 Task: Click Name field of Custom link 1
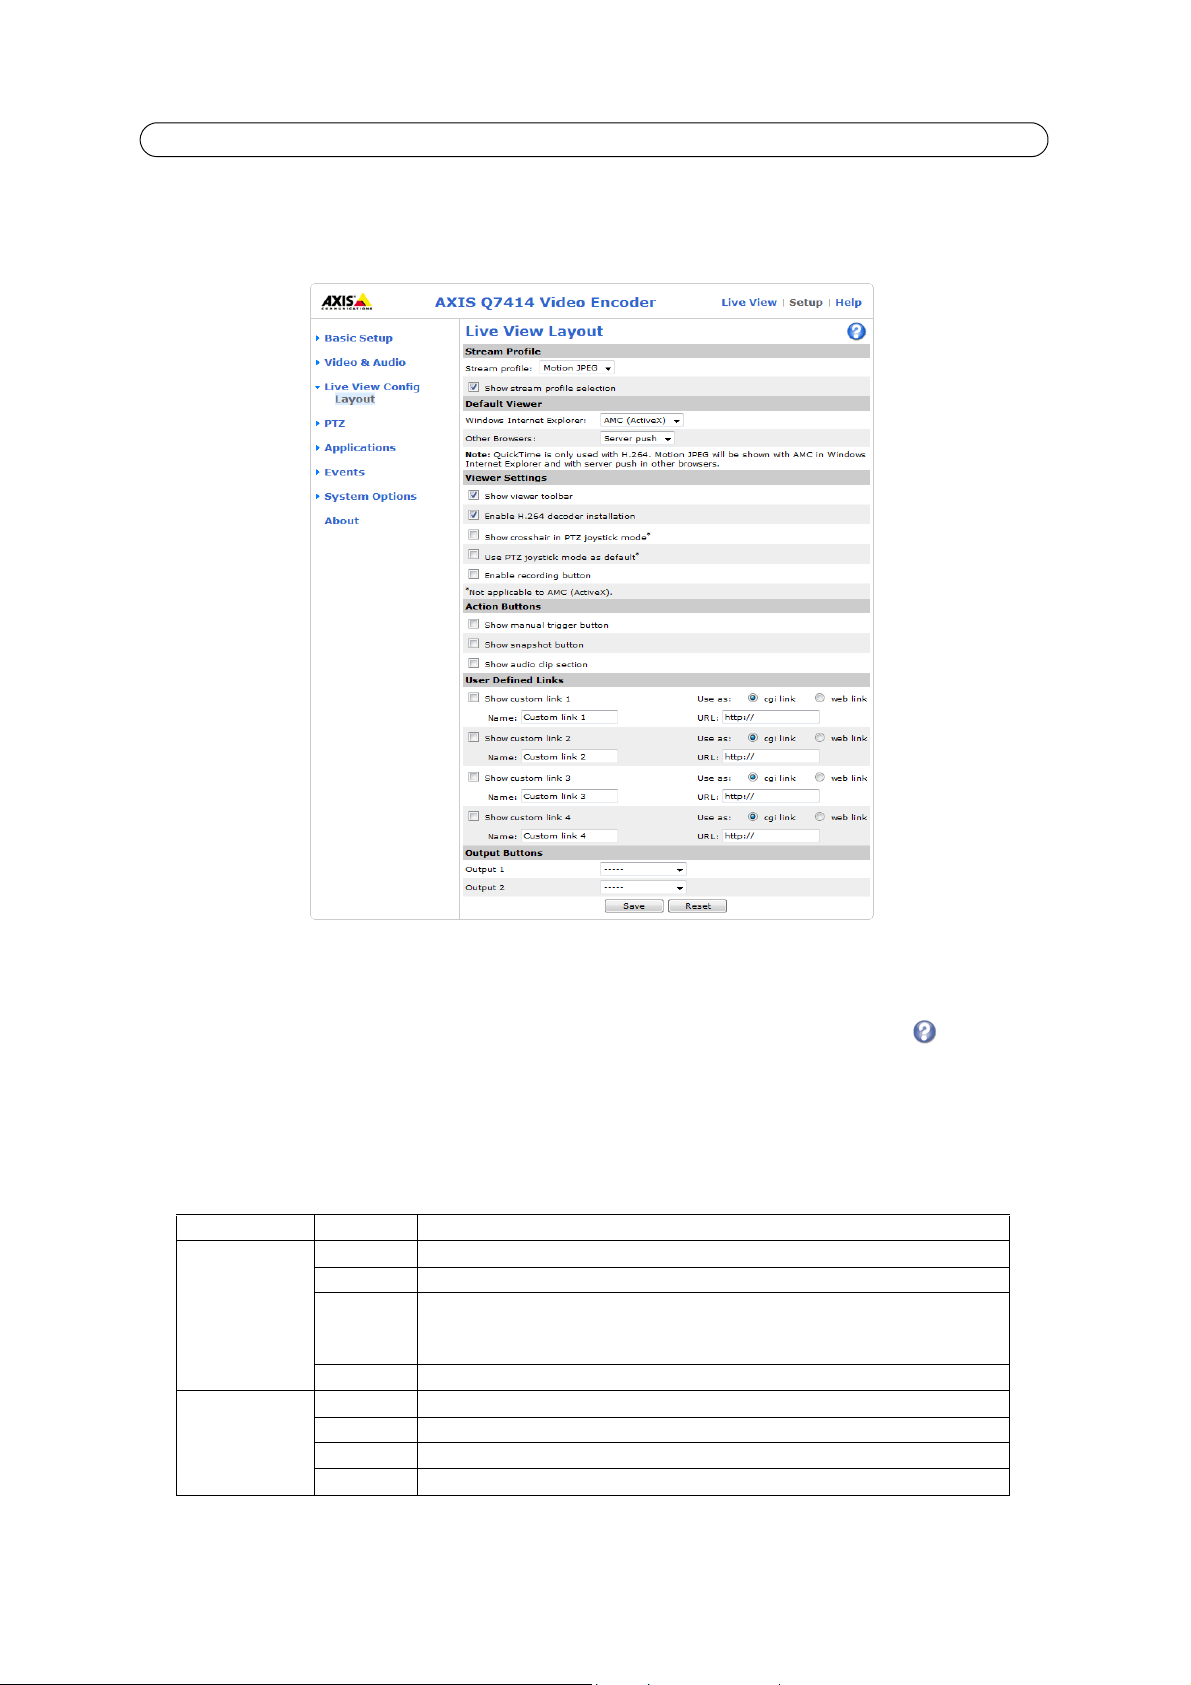point(569,717)
